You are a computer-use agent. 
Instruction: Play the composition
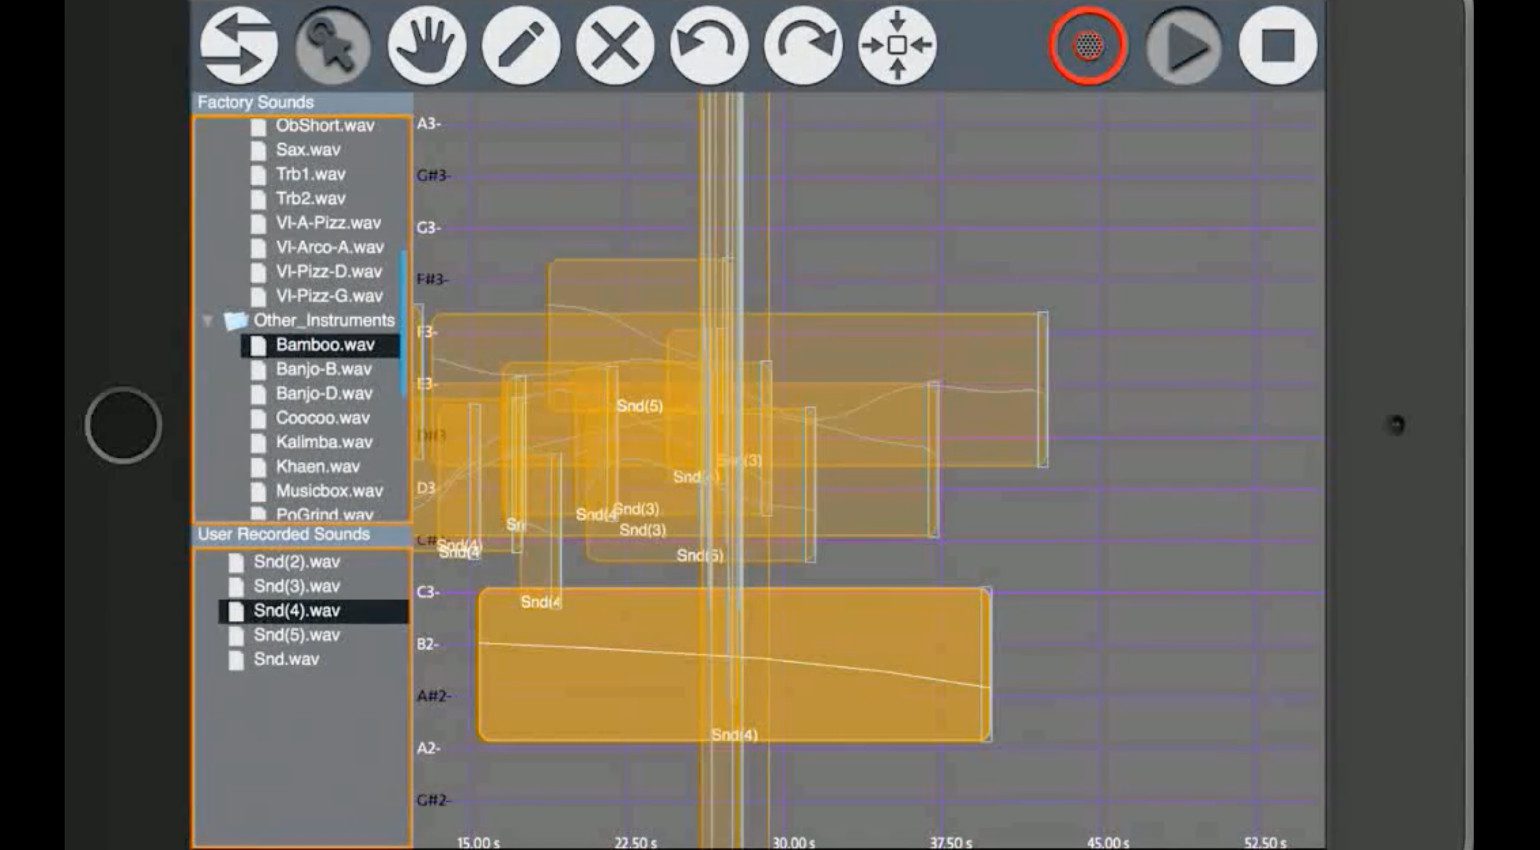[x=1184, y=46]
